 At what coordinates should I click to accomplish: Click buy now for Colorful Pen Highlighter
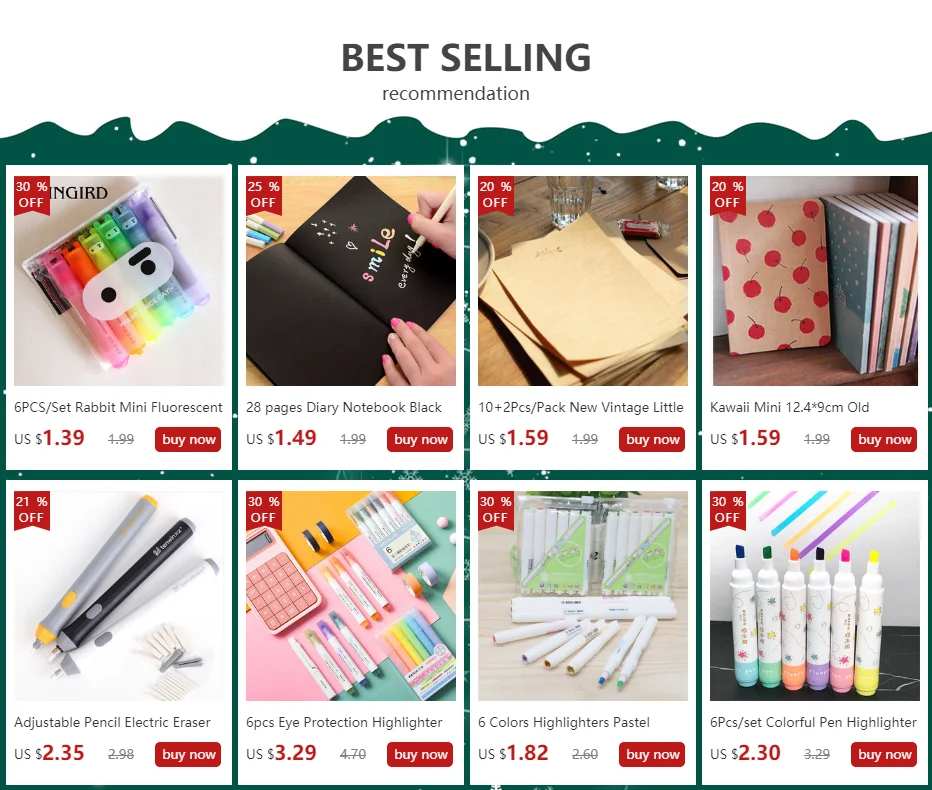tap(884, 754)
